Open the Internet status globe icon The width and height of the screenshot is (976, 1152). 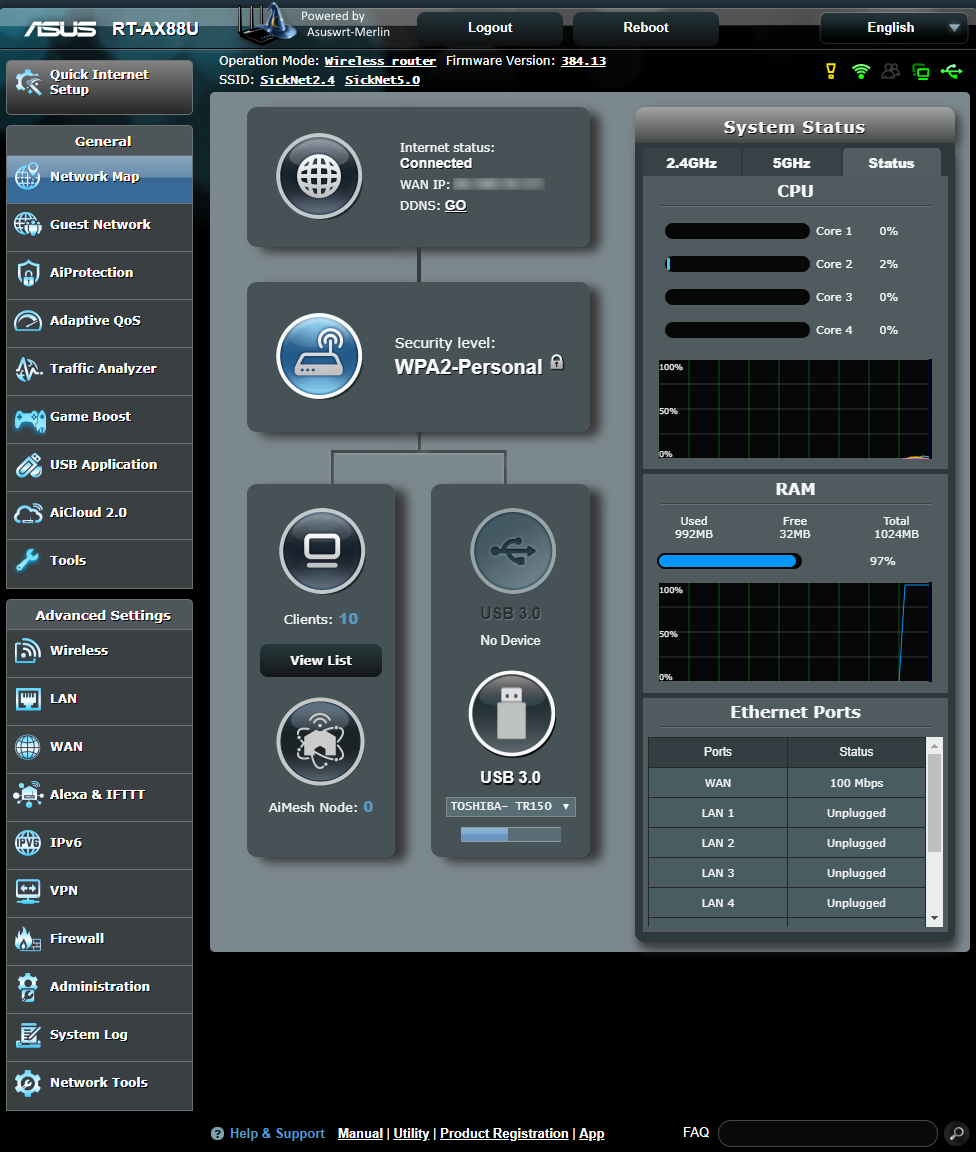point(319,176)
